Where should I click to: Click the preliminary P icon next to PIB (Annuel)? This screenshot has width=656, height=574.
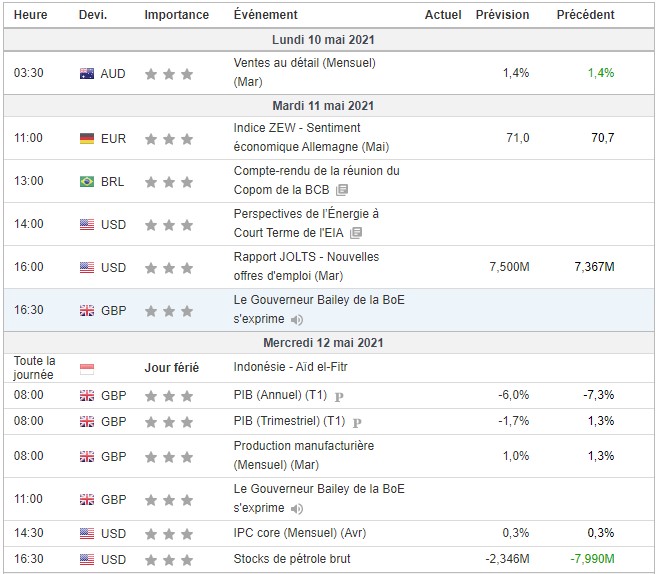[x=339, y=395]
